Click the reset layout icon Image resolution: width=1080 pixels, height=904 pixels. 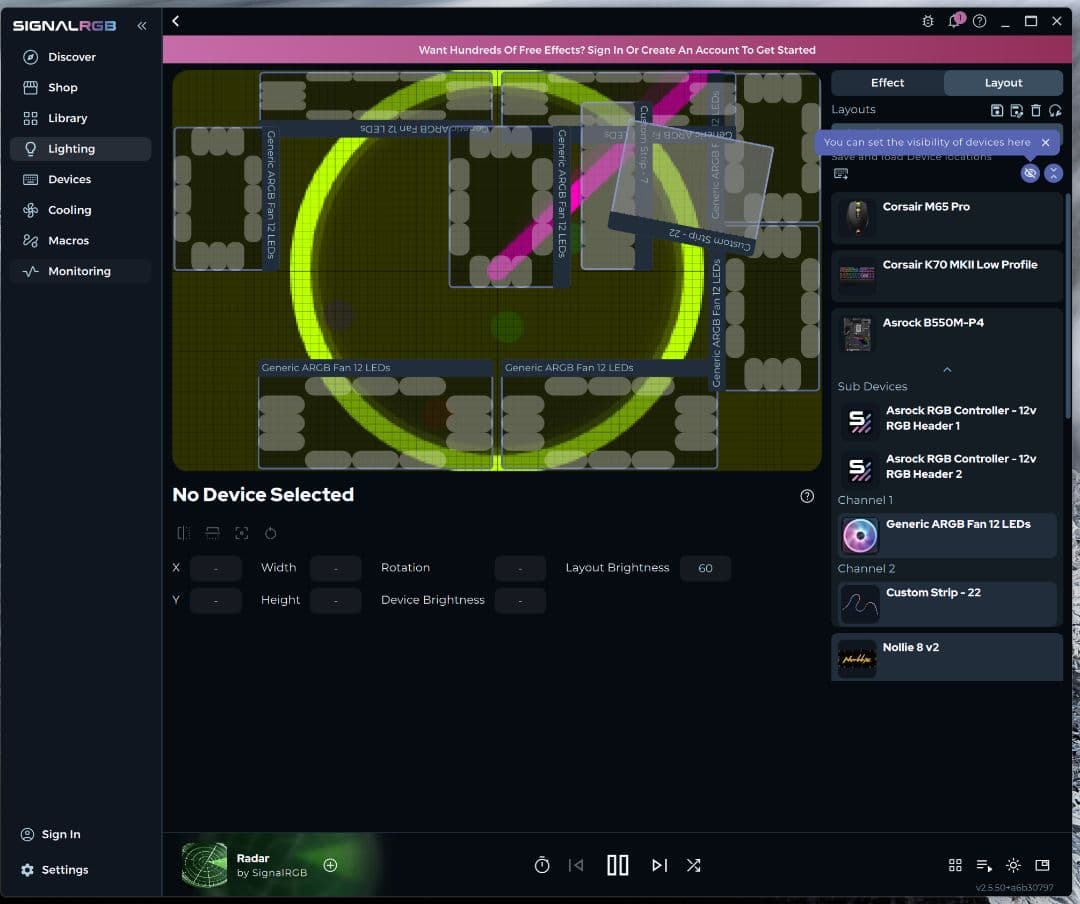1055,110
